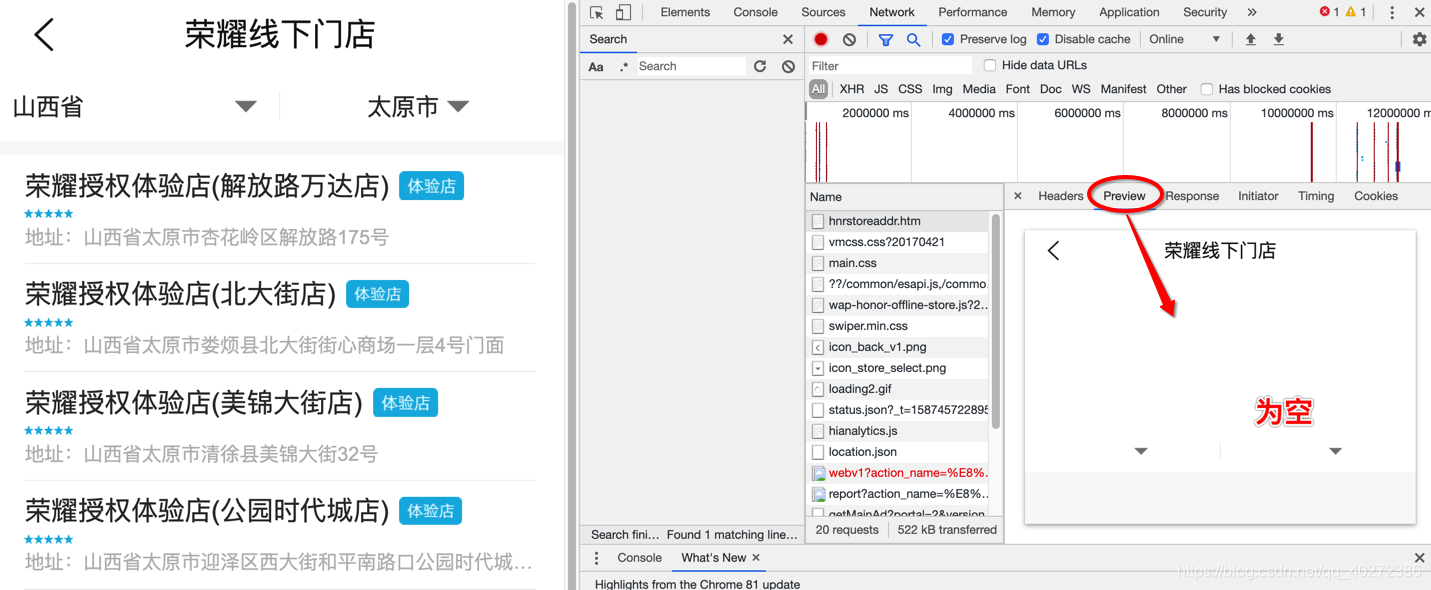Focus the Search text field
Image resolution: width=1431 pixels, height=590 pixels.
(x=691, y=66)
